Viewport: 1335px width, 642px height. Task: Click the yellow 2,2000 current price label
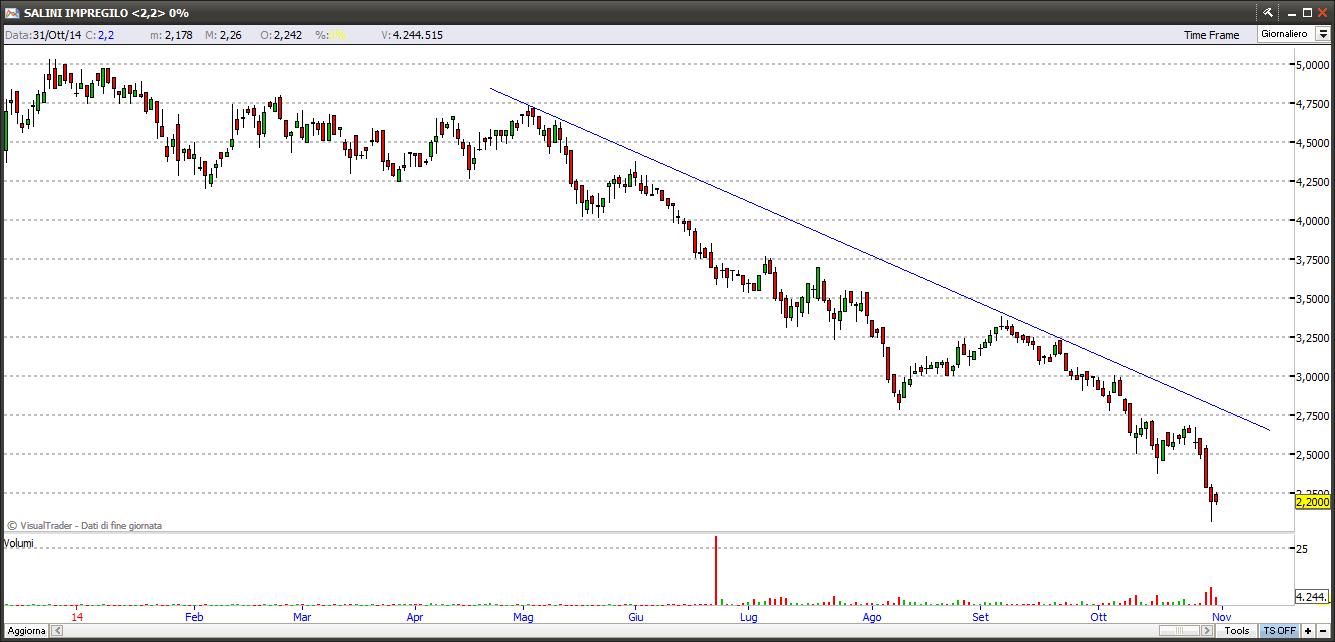1312,502
